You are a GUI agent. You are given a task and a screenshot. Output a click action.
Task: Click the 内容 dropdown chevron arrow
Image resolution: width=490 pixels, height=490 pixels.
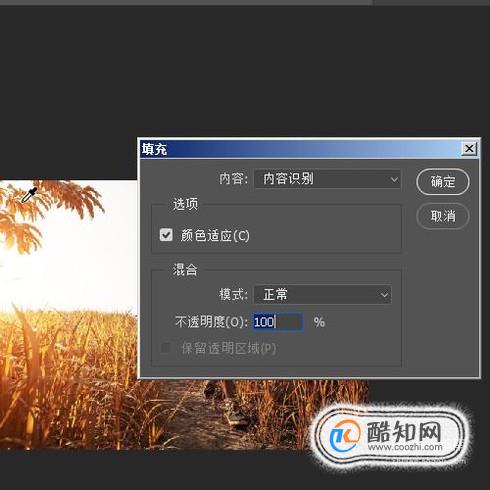coord(394,180)
